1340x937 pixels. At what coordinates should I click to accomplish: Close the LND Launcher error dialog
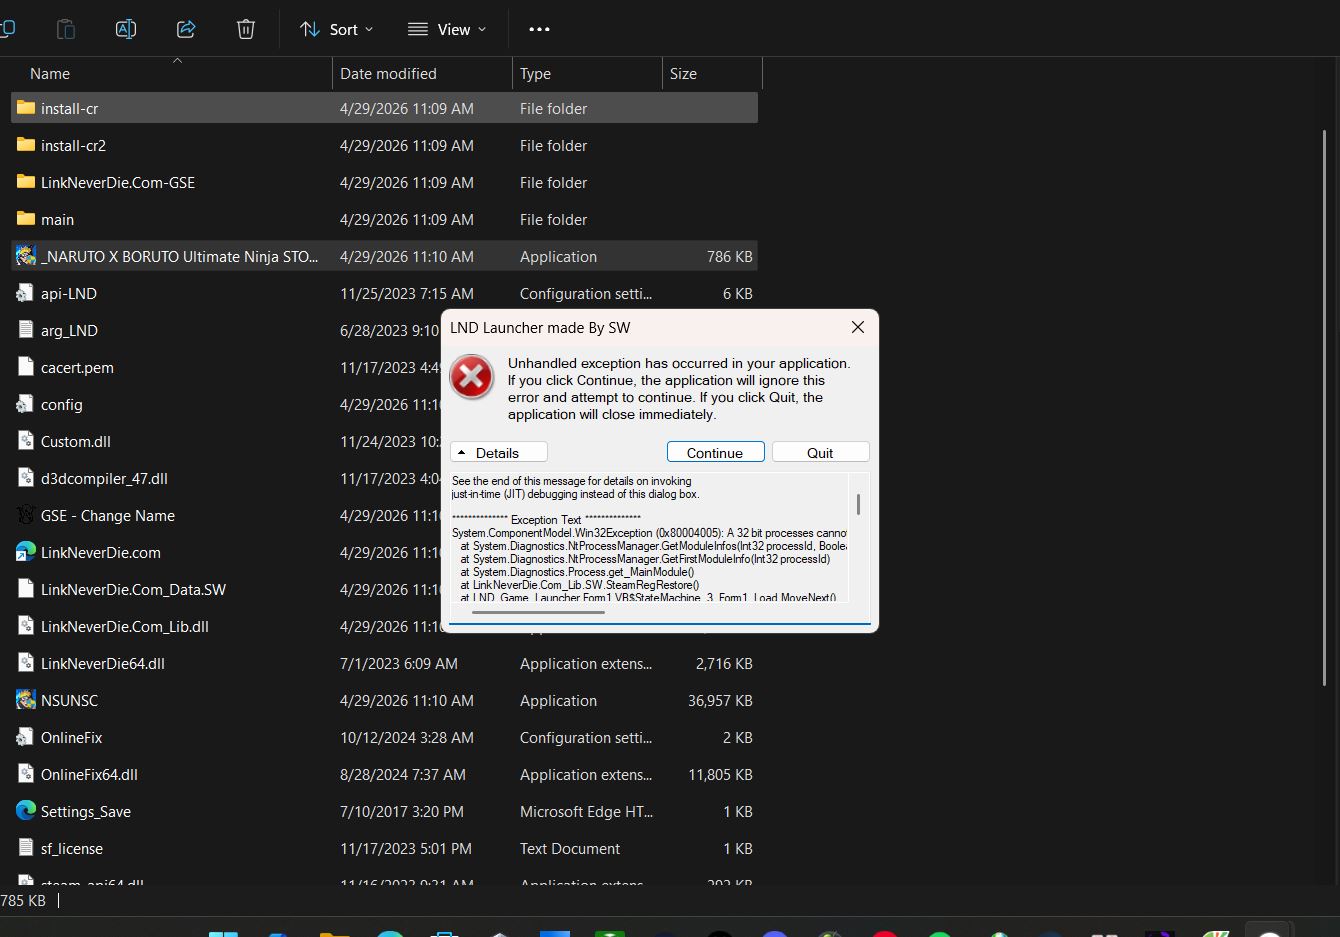(x=857, y=327)
